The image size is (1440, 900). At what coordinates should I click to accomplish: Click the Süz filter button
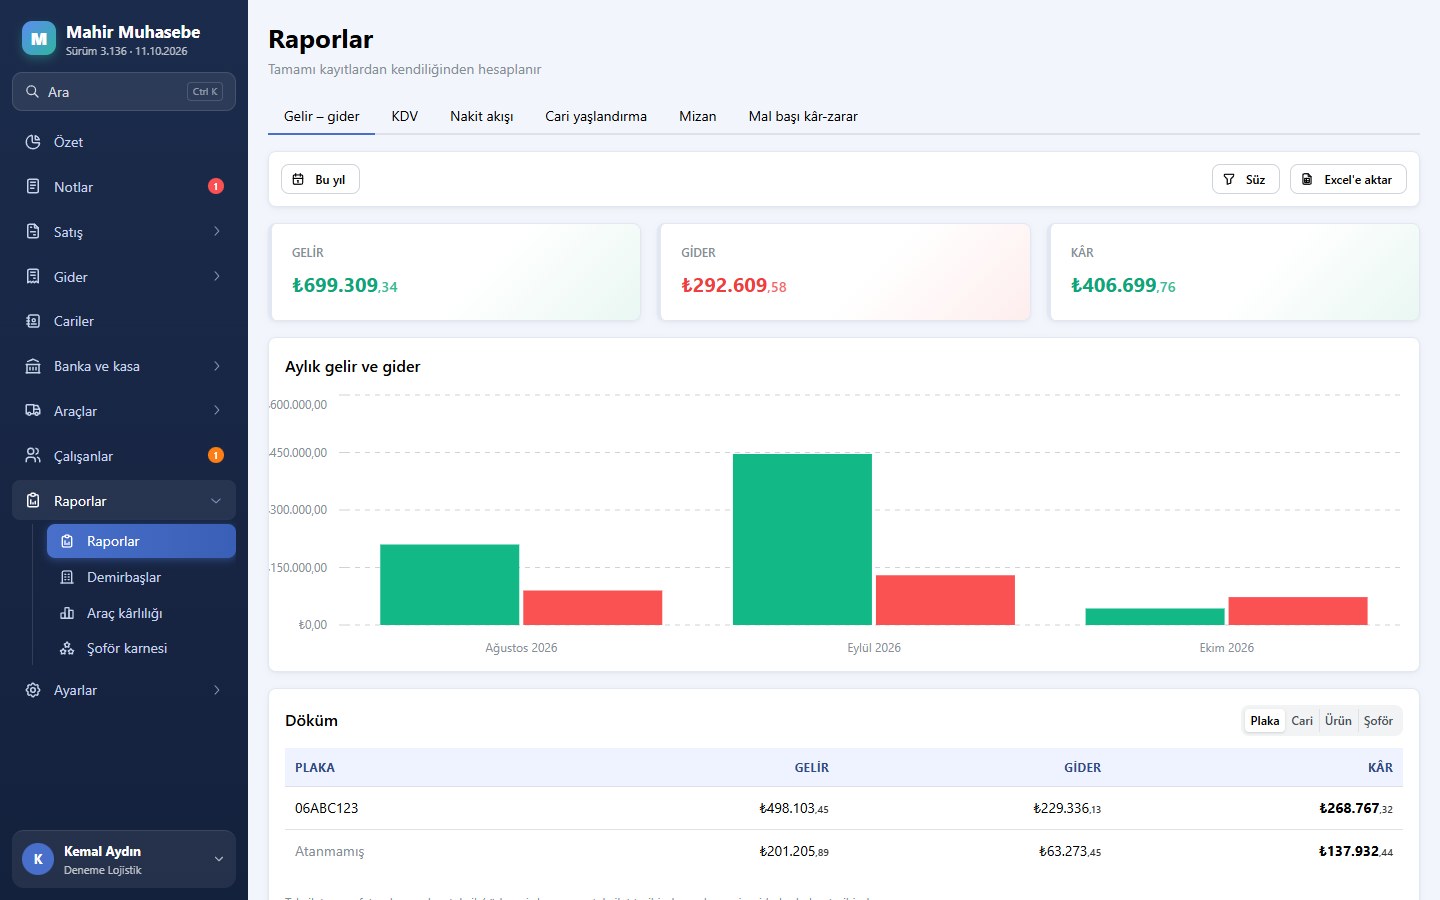(1246, 179)
